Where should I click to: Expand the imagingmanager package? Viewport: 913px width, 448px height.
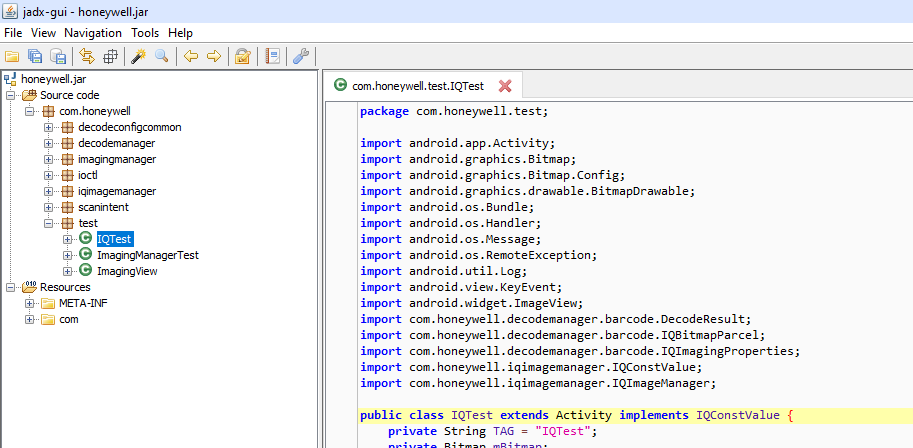(x=48, y=160)
